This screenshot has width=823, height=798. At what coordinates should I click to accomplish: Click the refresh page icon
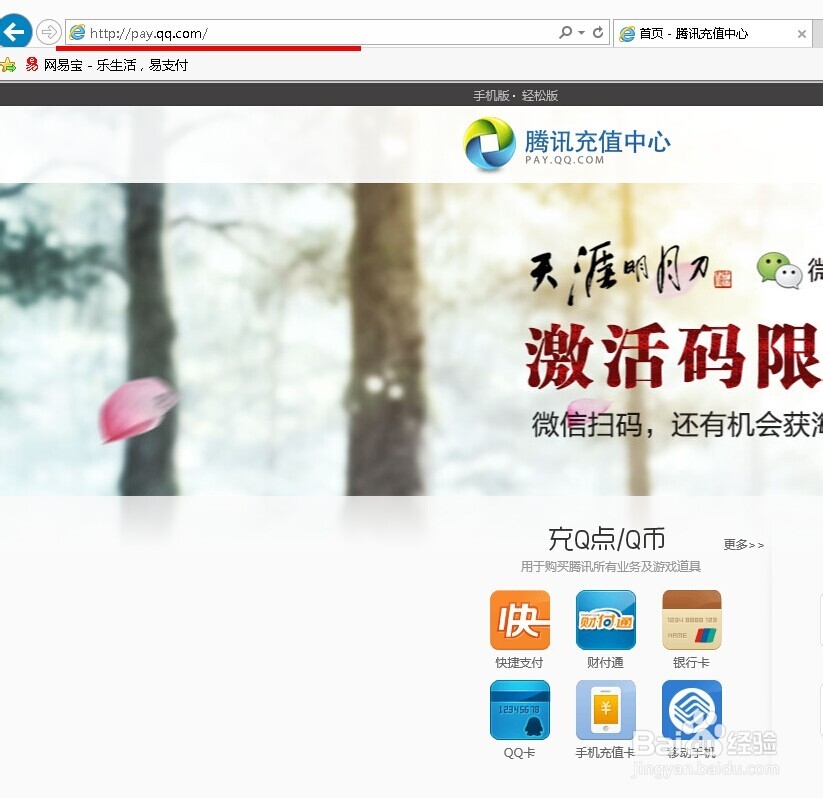click(598, 33)
